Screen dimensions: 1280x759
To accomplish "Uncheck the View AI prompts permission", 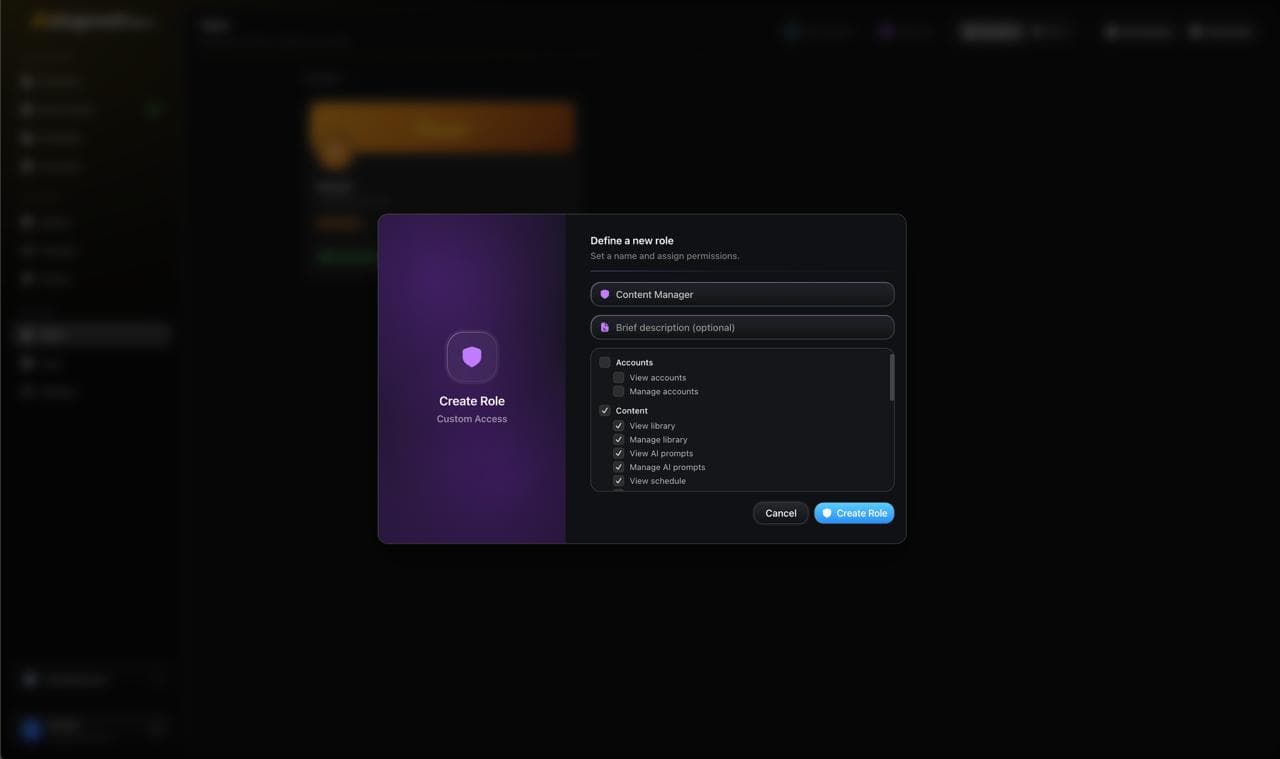I will (x=618, y=453).
